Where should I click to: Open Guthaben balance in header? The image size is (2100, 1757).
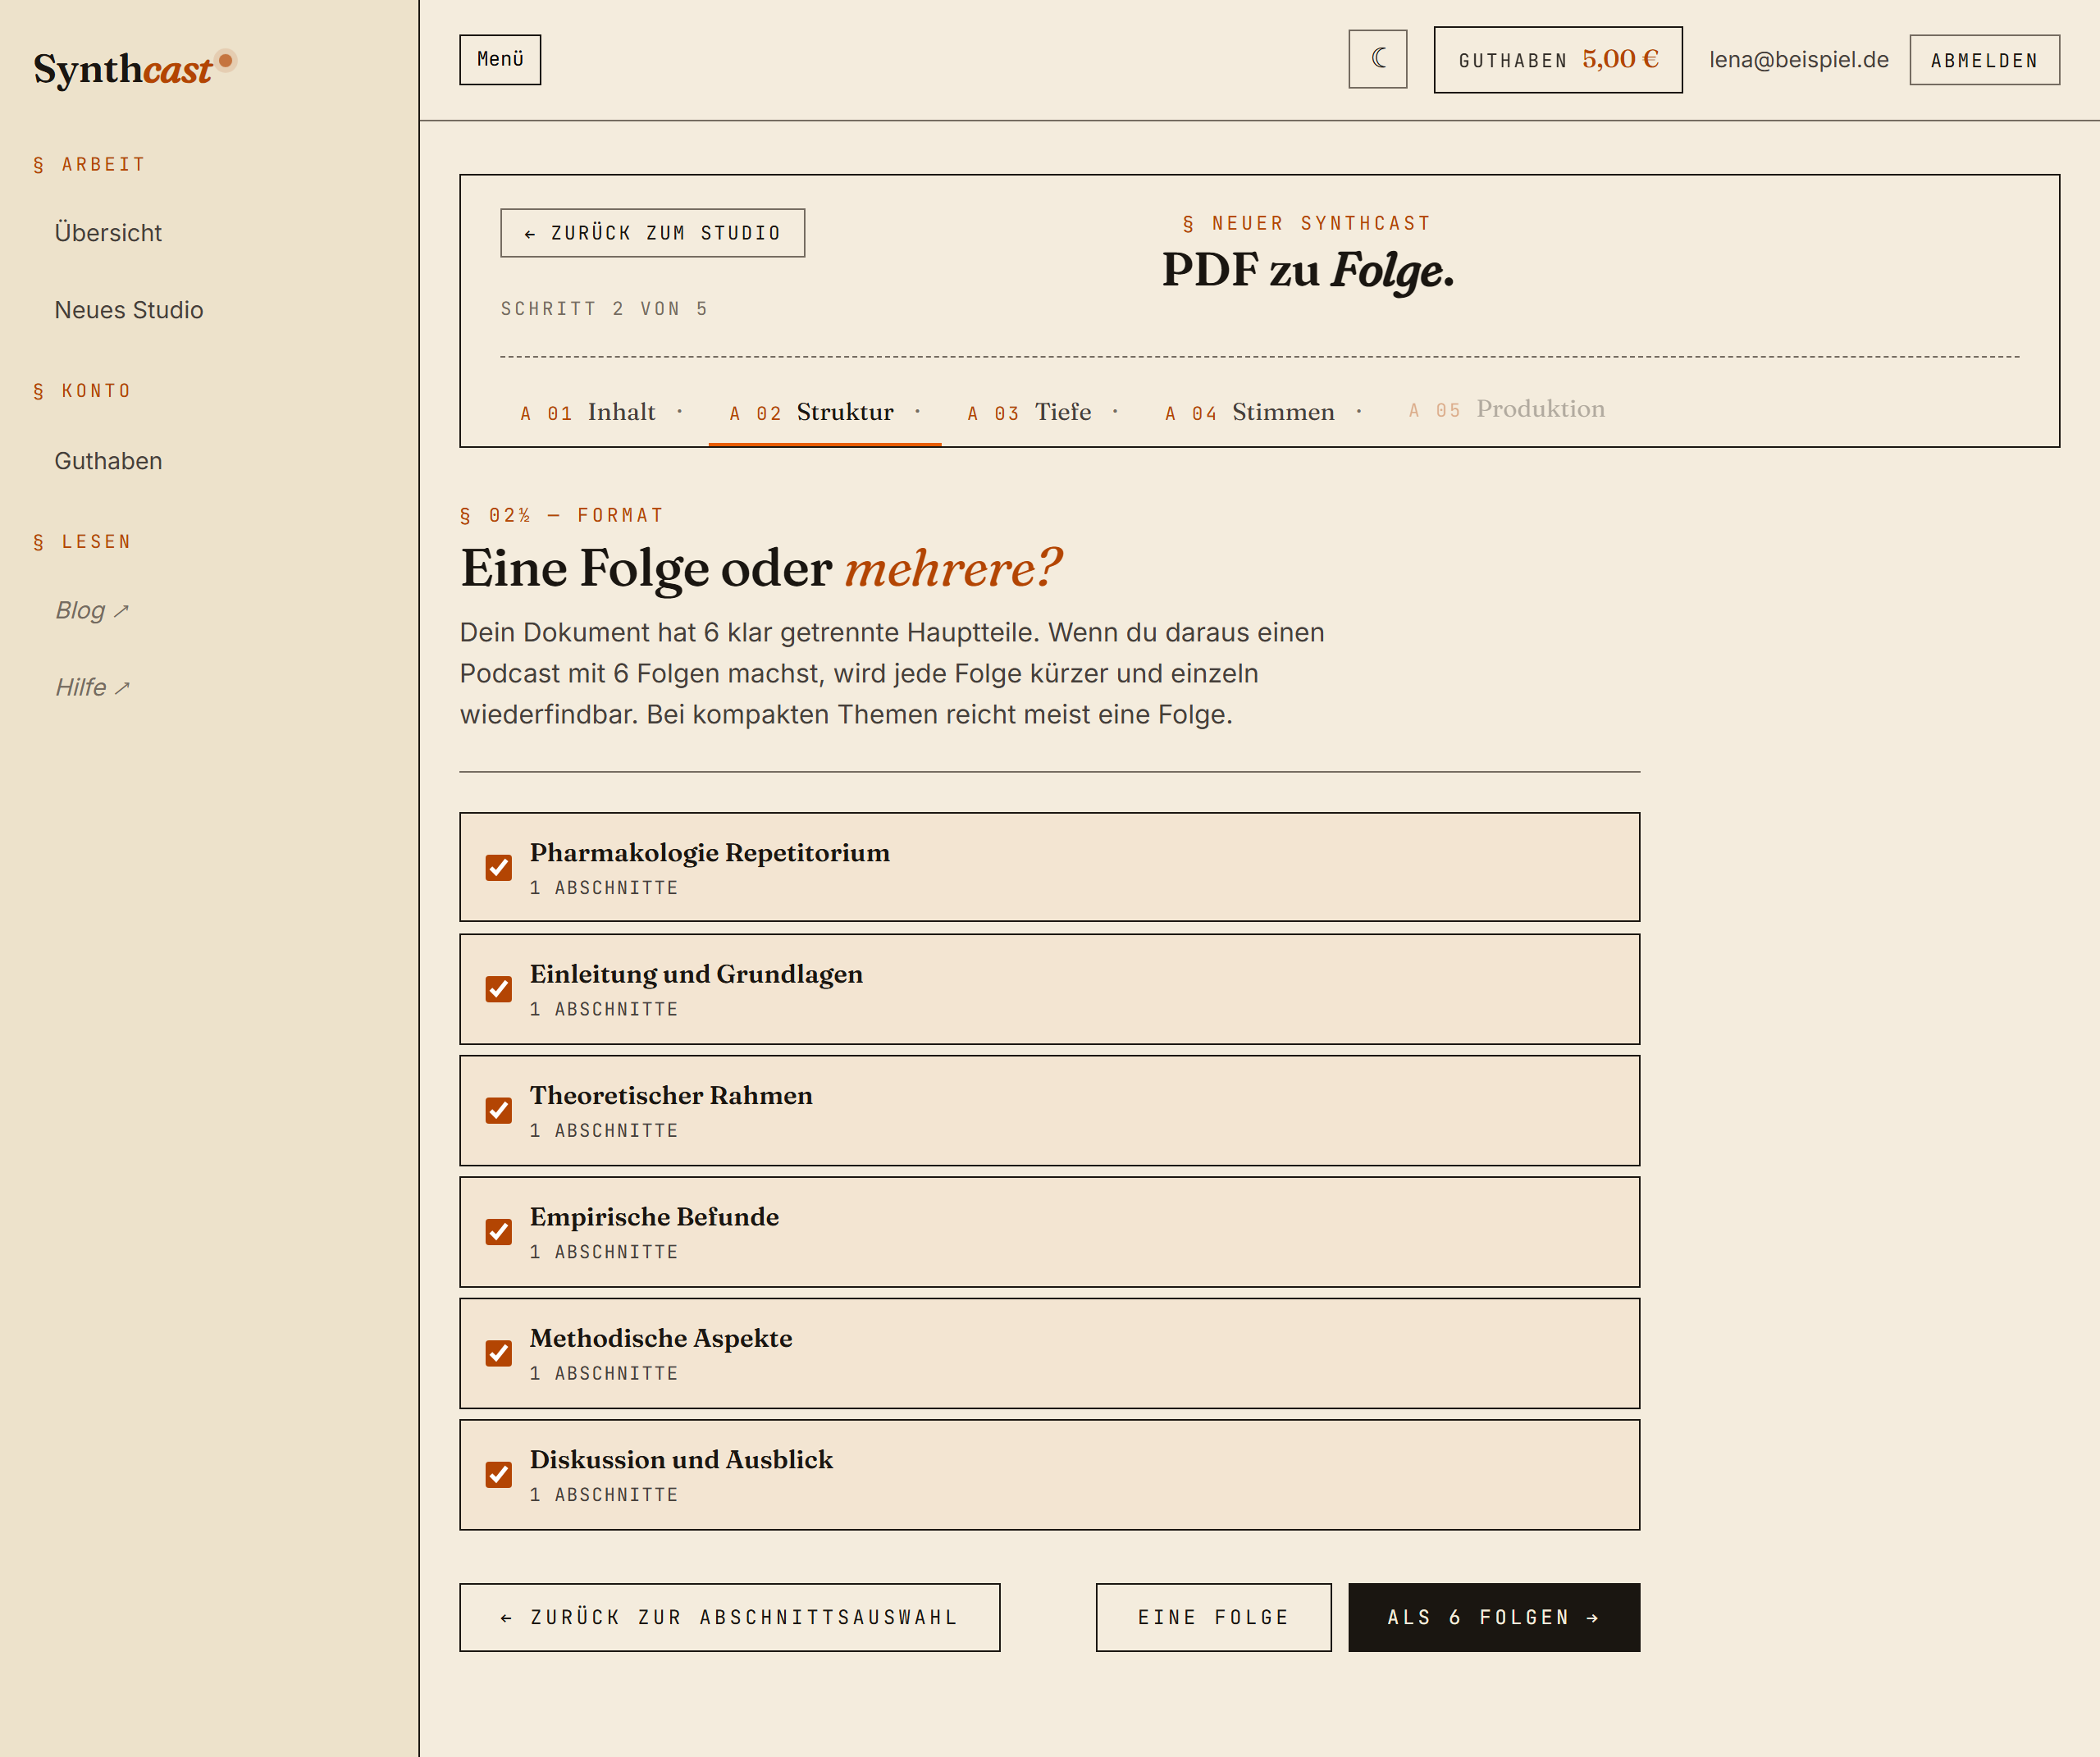pos(1558,60)
